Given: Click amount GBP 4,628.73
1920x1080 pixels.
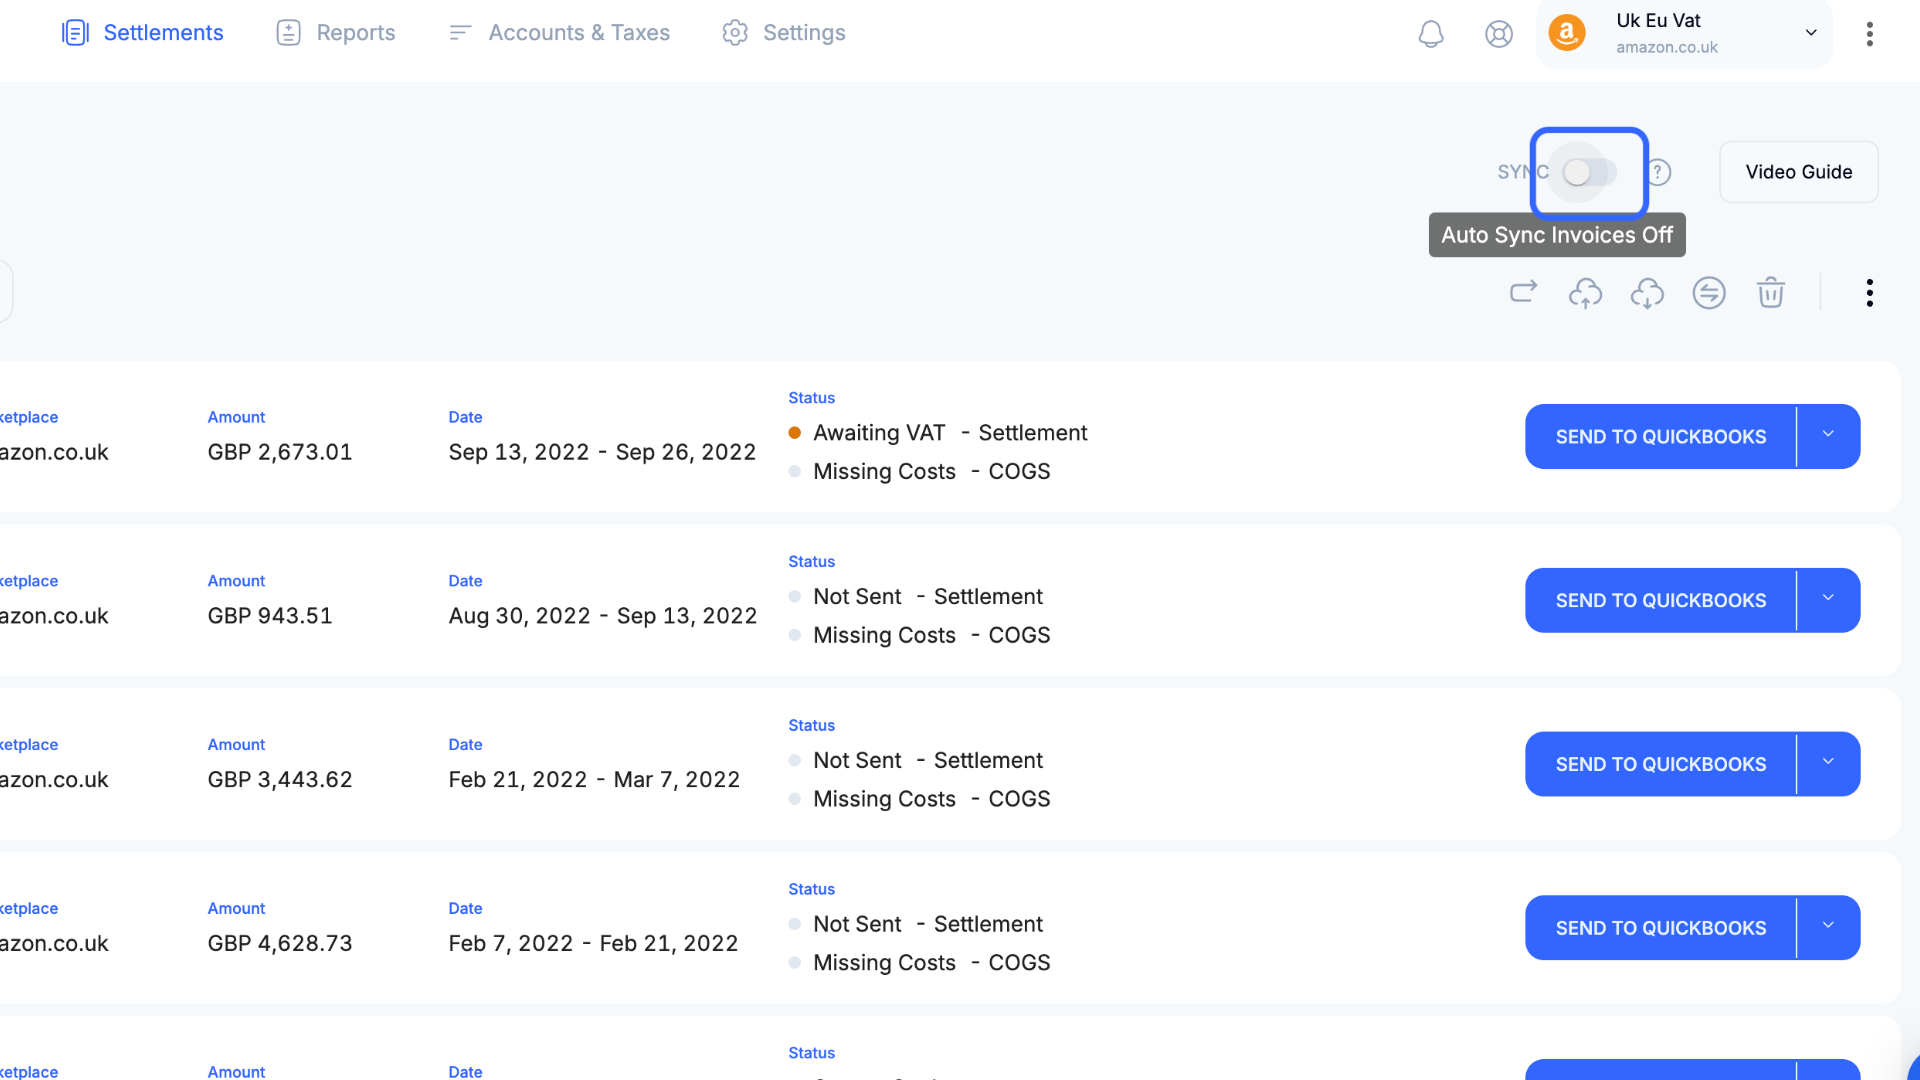Looking at the screenshot, I should coord(280,944).
